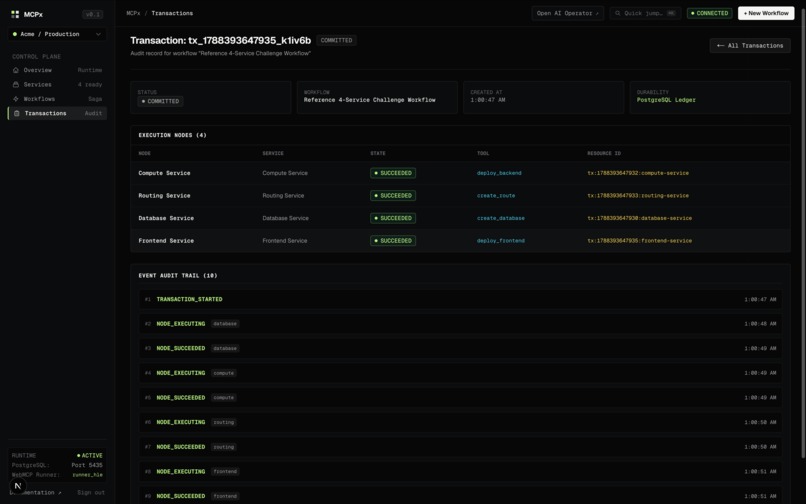Image resolution: width=806 pixels, height=504 pixels.
Task: Select the Compute Service node row
Action: (460, 173)
